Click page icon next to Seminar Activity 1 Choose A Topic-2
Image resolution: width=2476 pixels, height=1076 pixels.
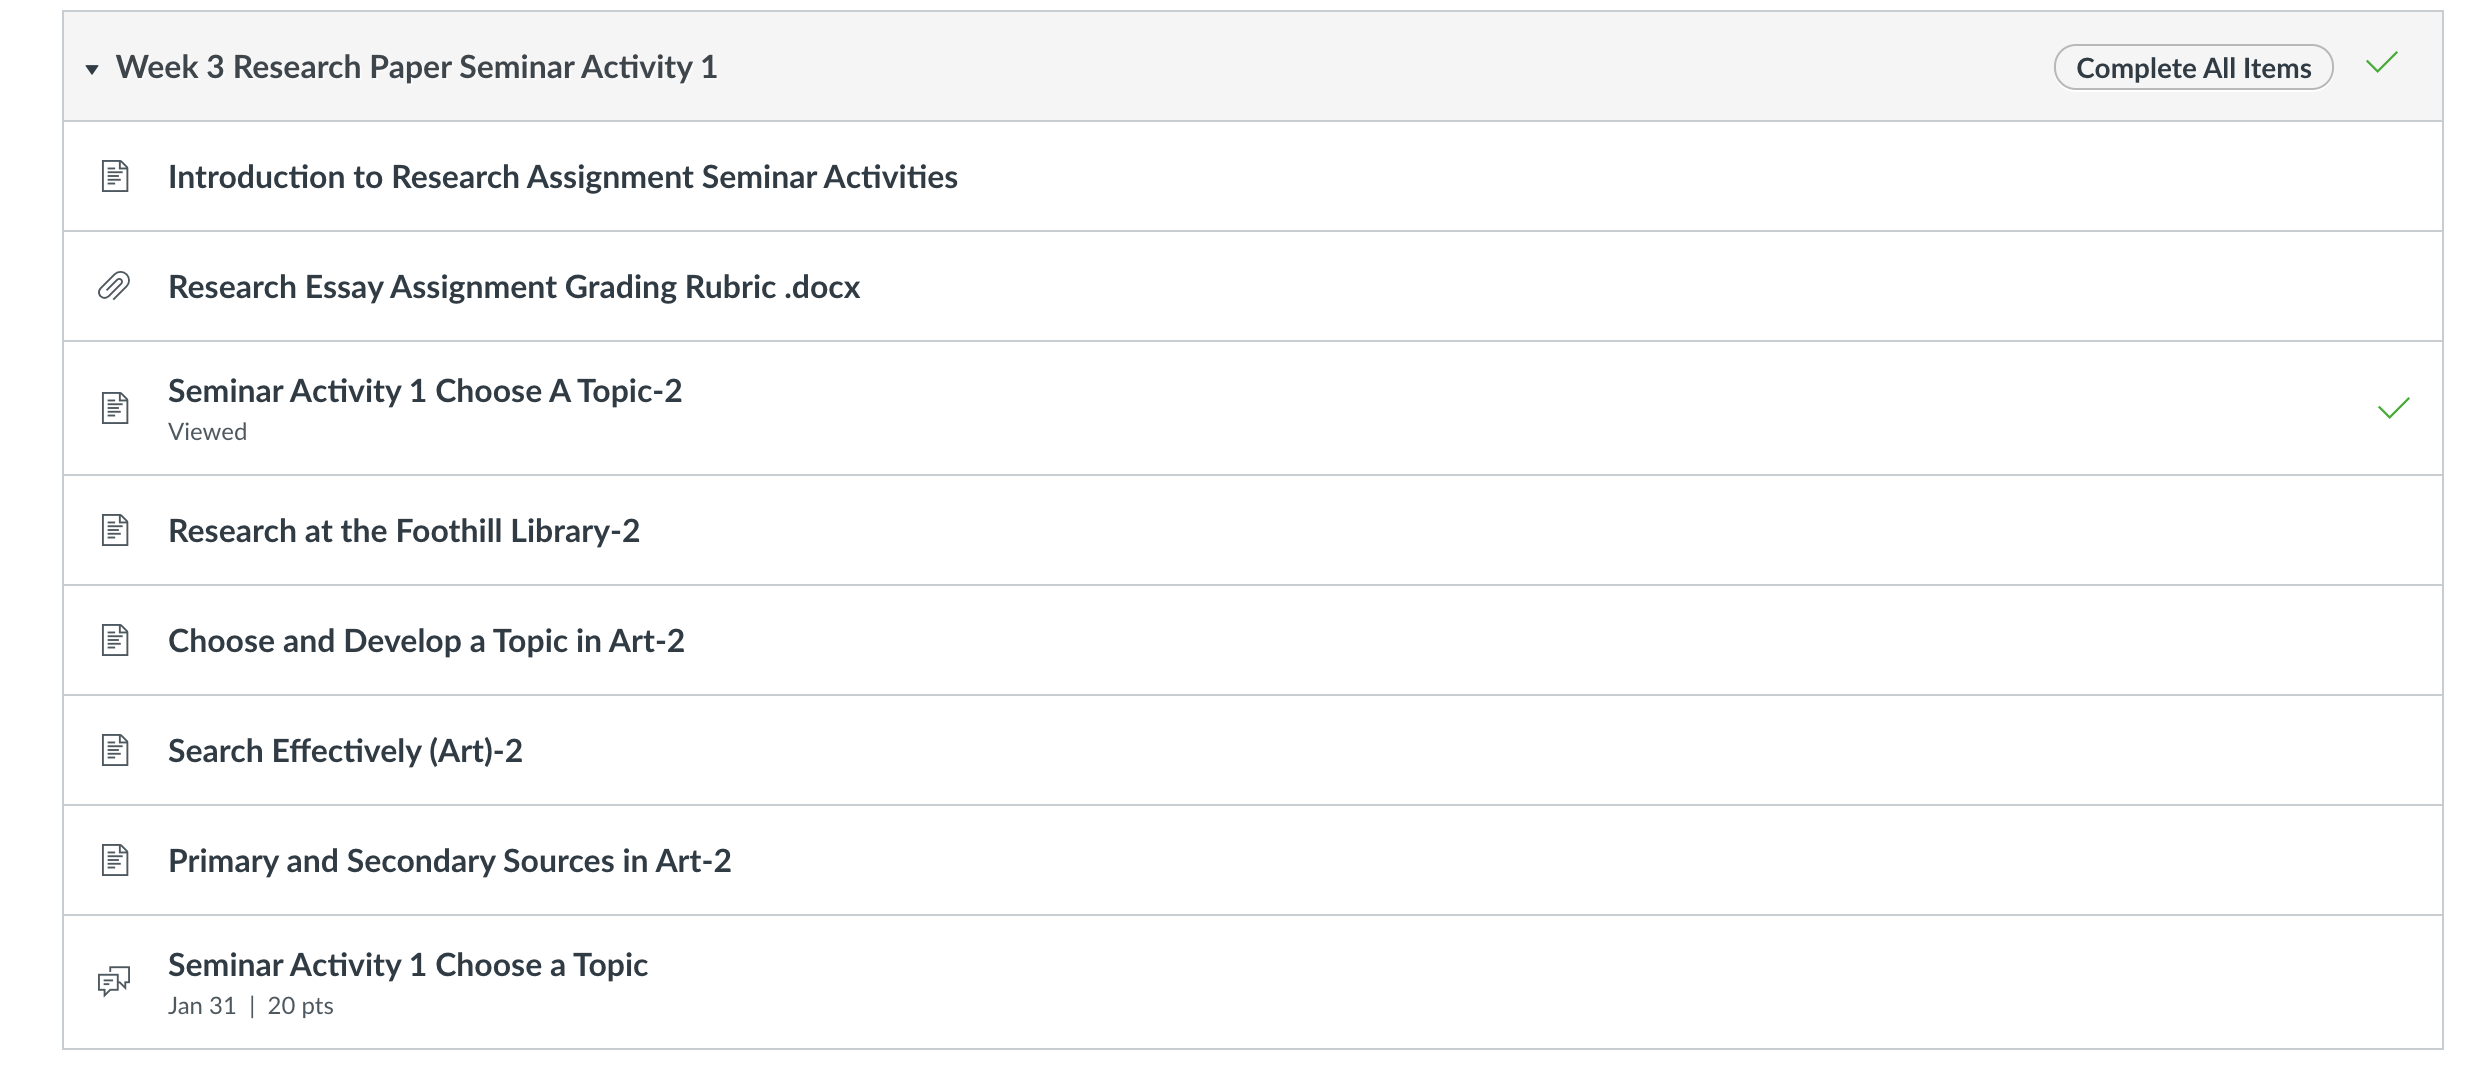pos(115,408)
